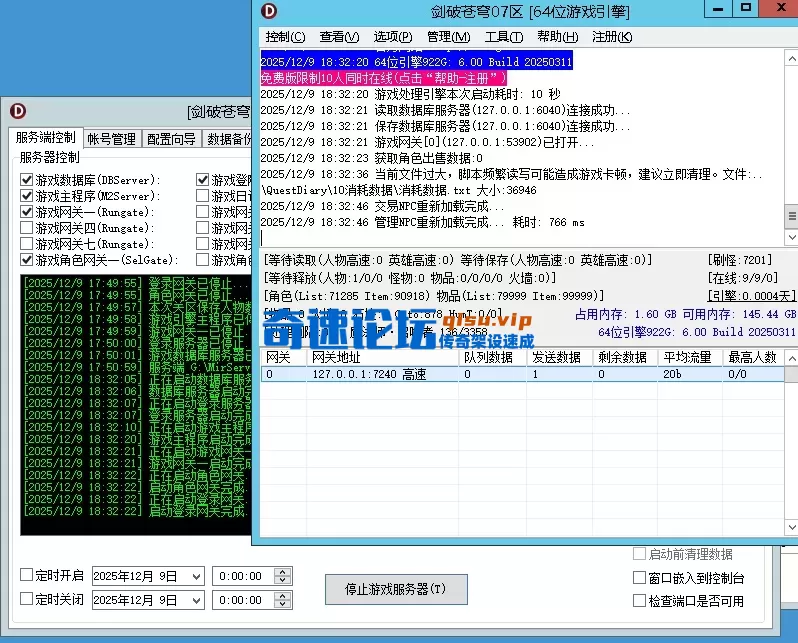Switch to the 服务端控制 tab

pyautogui.click(x=46, y=137)
